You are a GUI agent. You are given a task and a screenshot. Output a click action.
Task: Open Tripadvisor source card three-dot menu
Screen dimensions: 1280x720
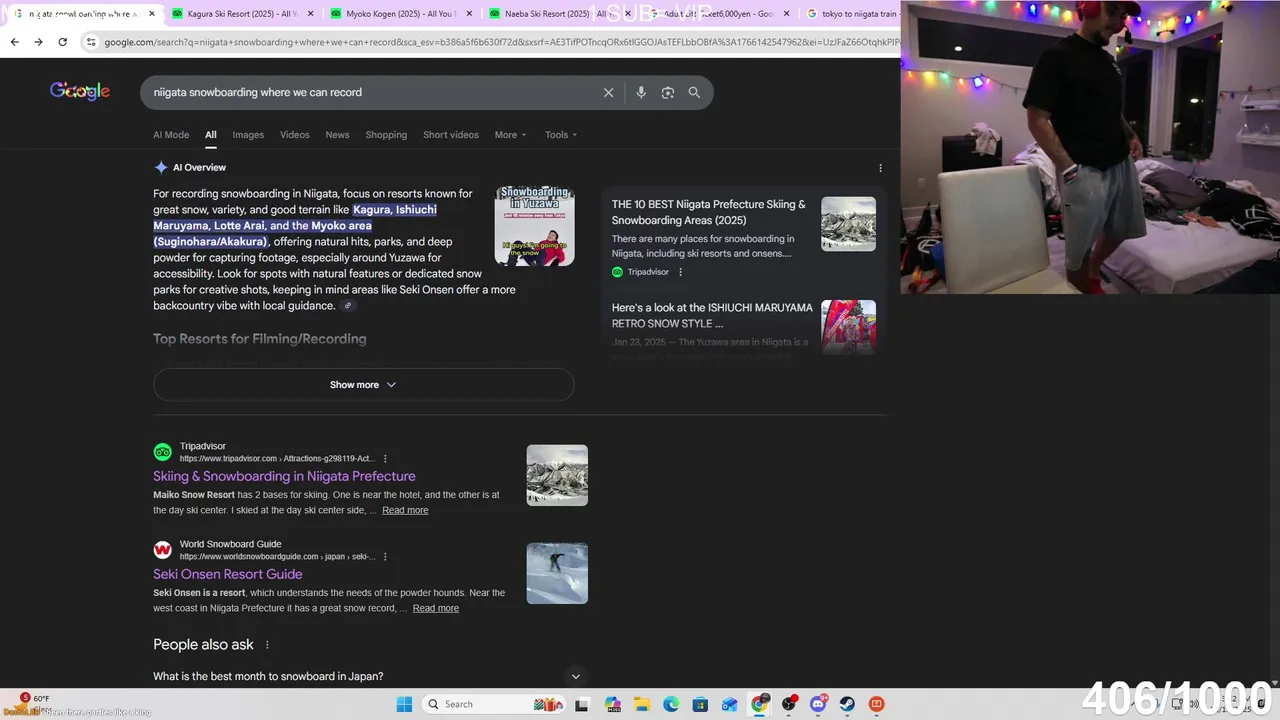pos(681,272)
